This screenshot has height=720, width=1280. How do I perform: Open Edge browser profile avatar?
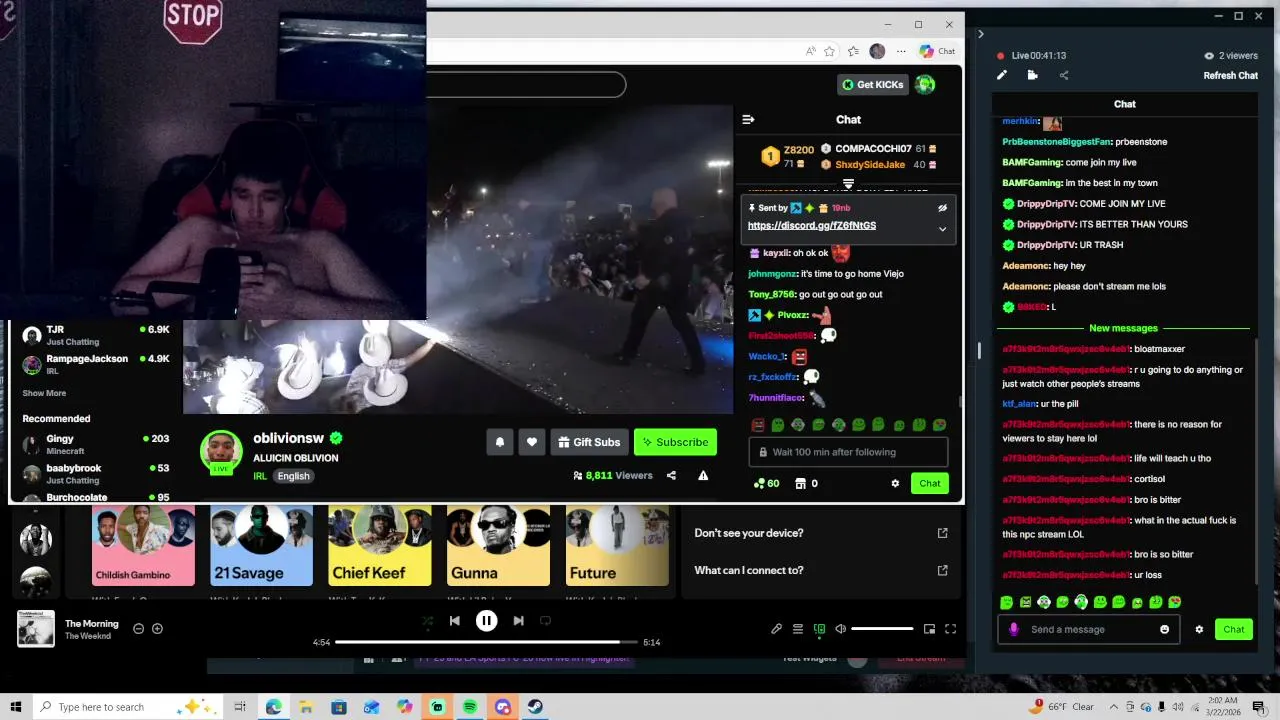[x=877, y=51]
